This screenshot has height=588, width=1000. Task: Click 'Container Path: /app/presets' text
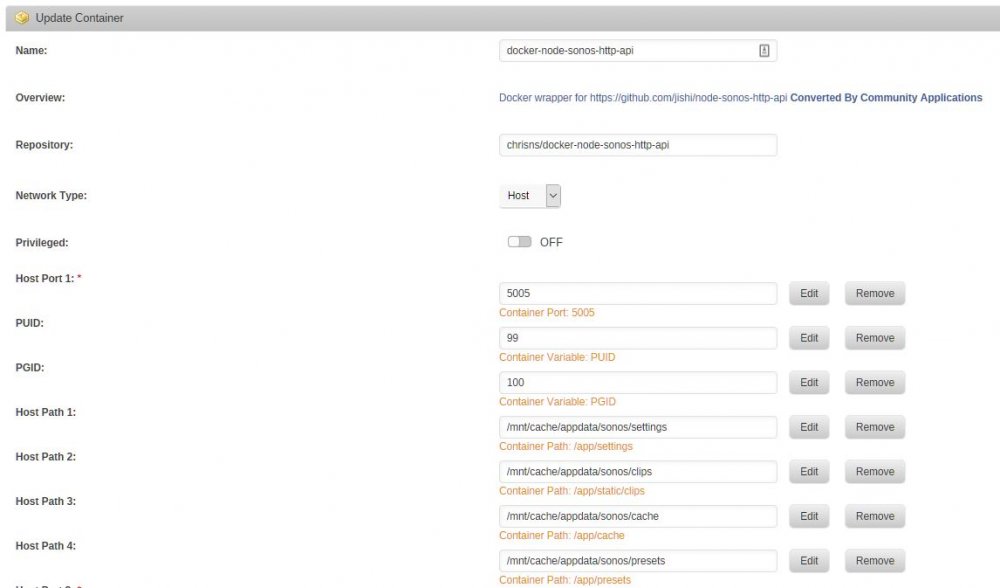(565, 580)
